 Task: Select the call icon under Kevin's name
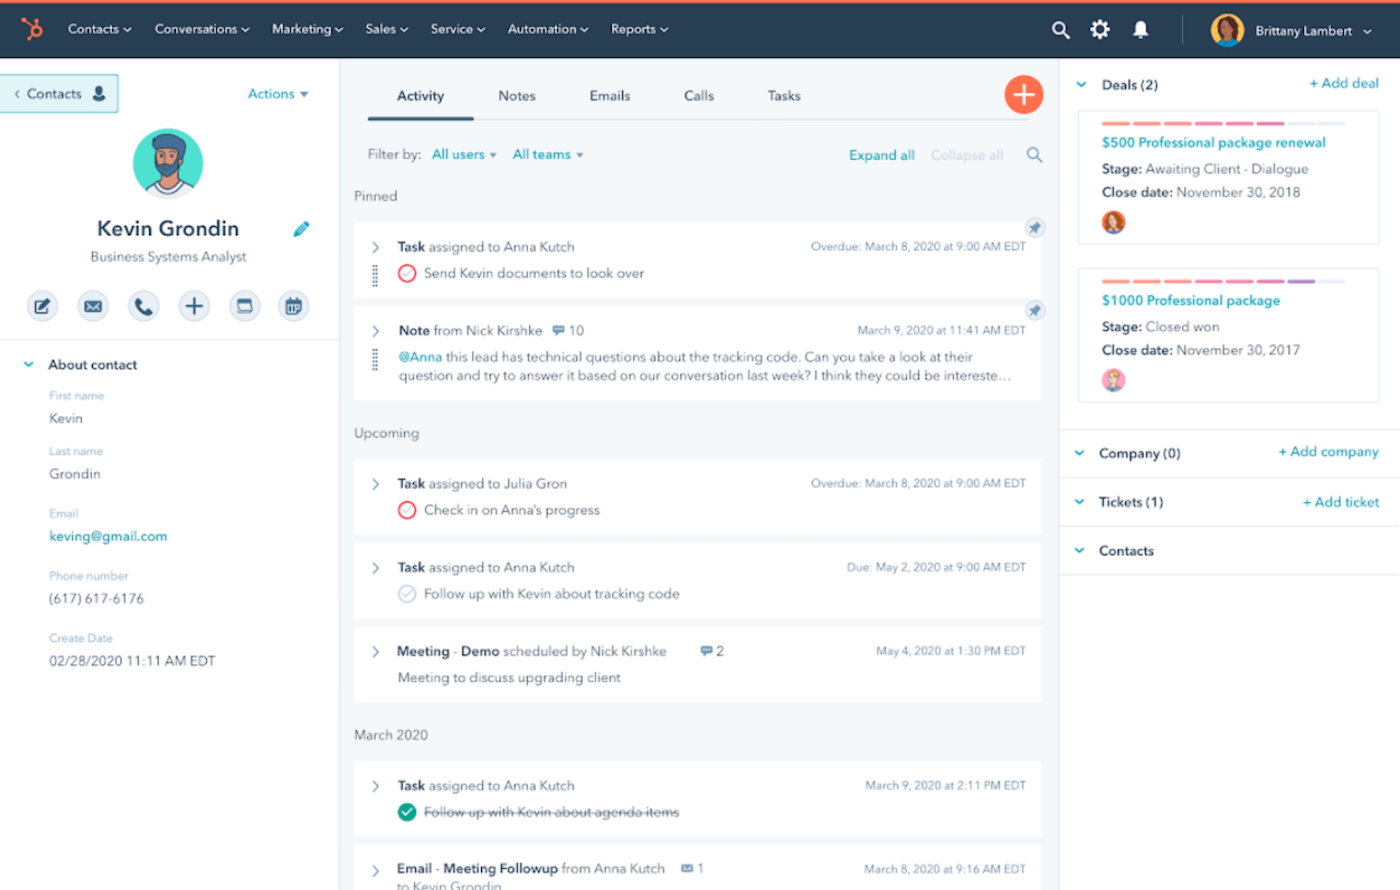(x=143, y=306)
